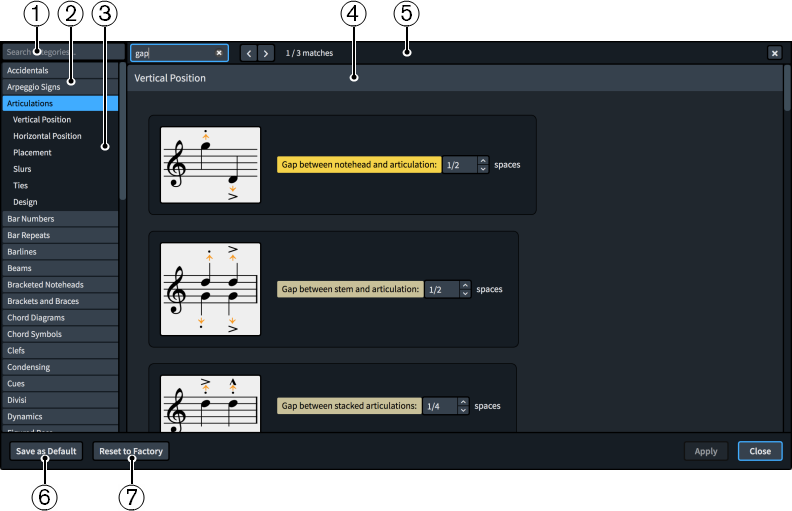Click the stem articulation gap preview image
The width and height of the screenshot is (792, 511).
[x=211, y=289]
